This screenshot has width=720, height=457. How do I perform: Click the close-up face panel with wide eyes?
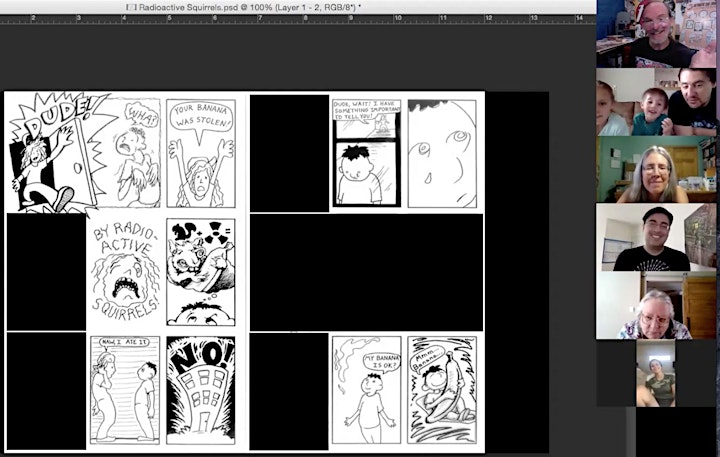[442, 153]
